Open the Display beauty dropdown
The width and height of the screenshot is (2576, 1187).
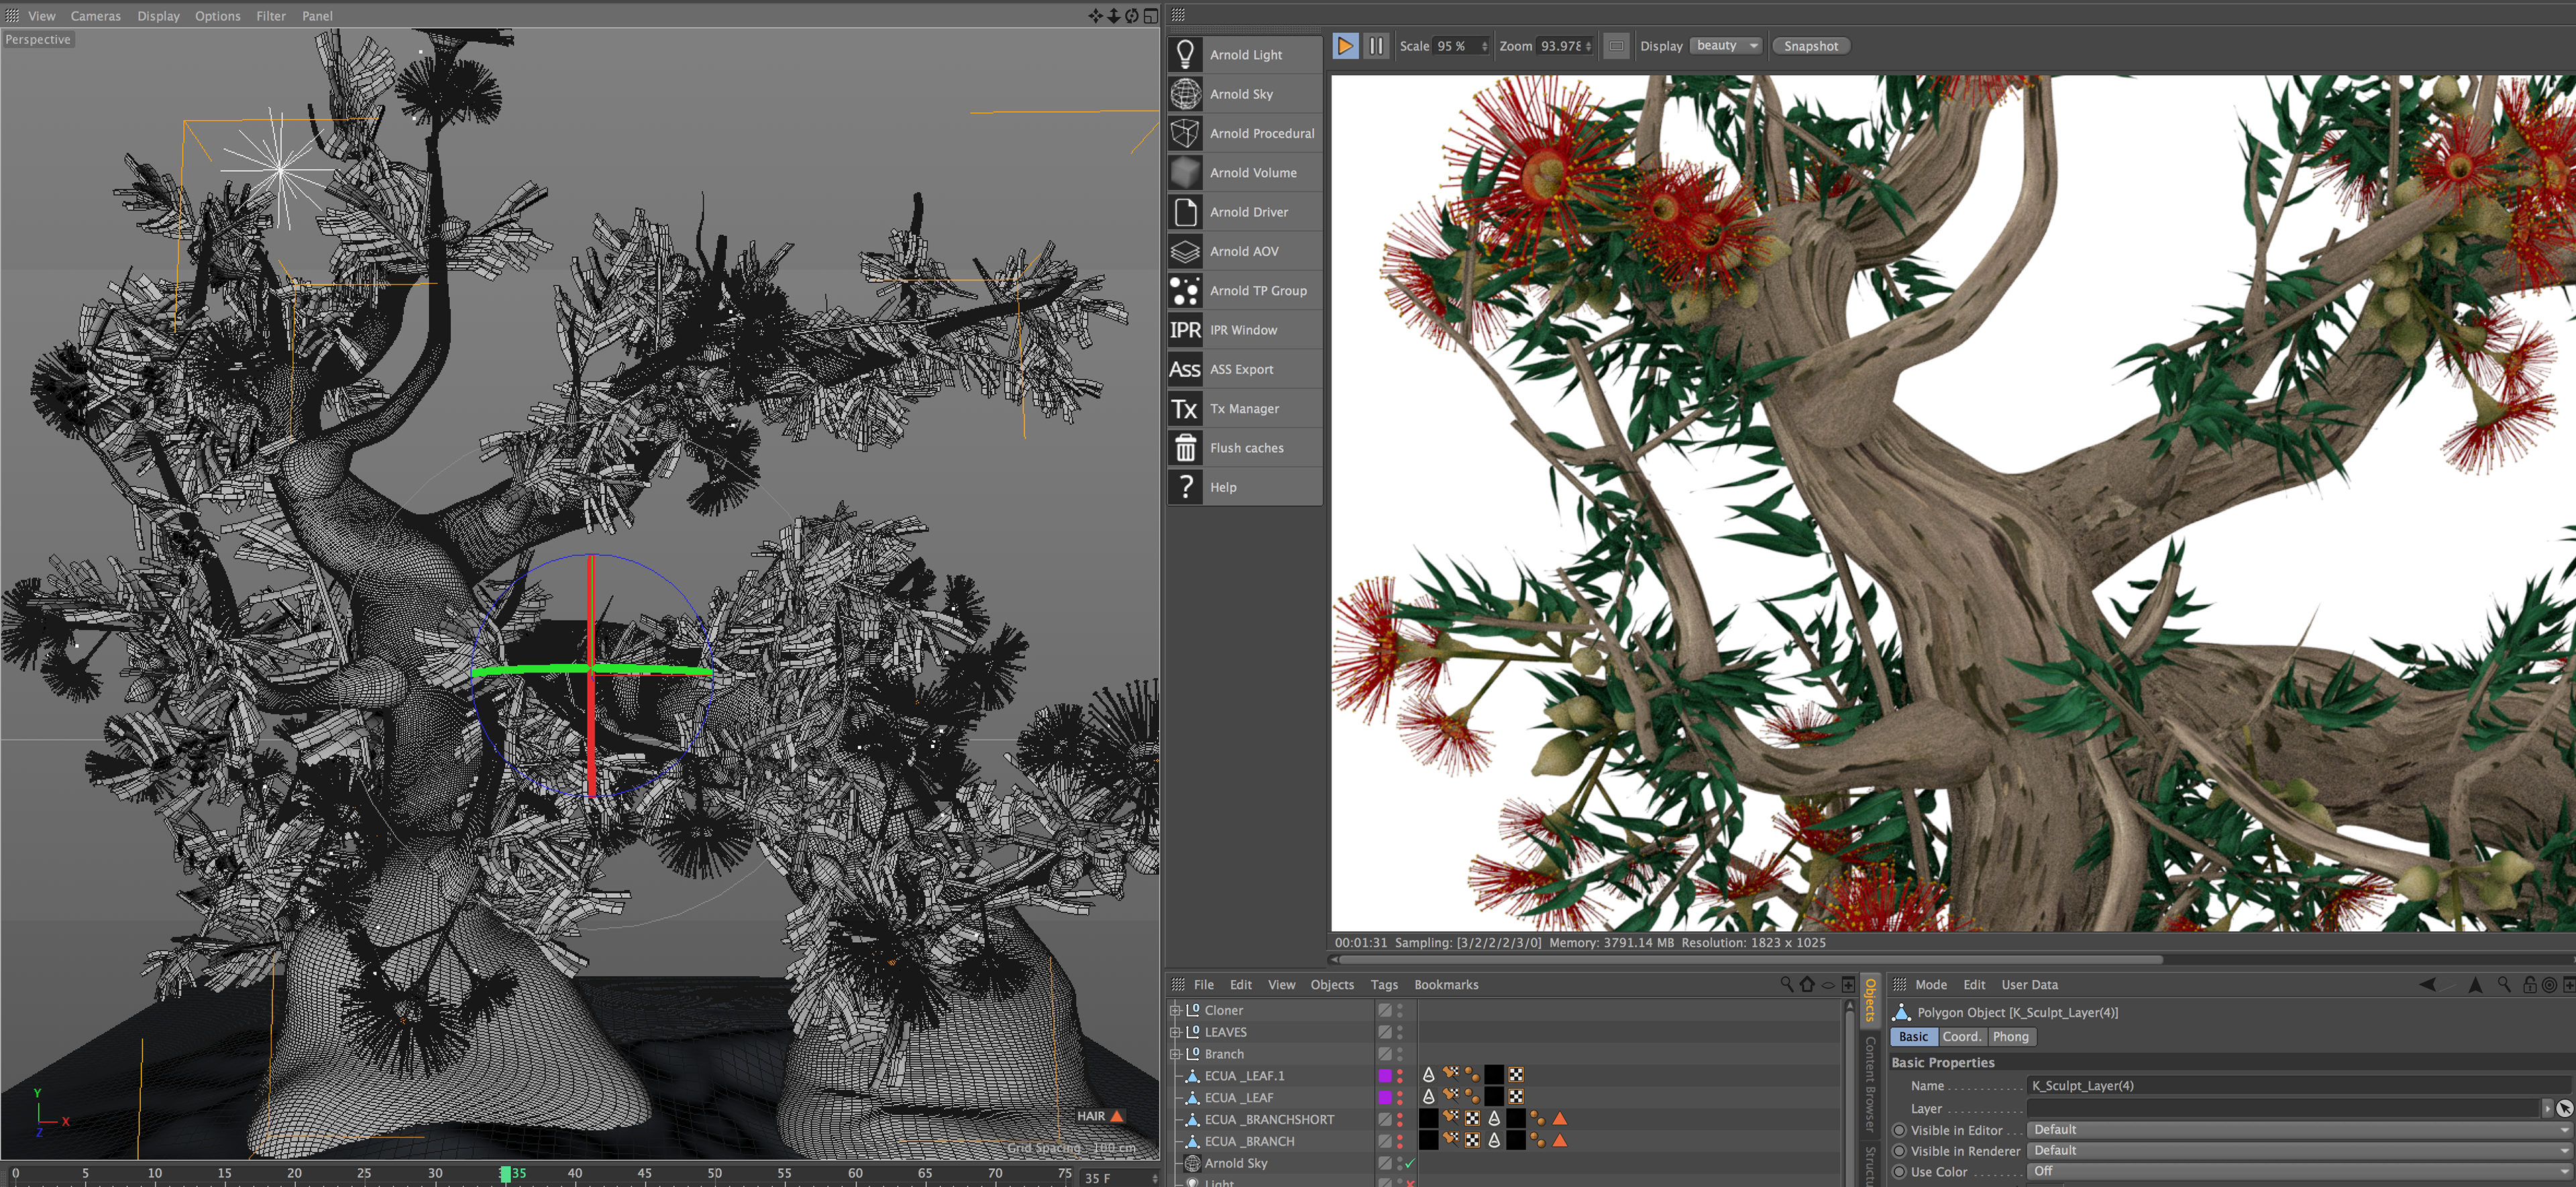[1725, 46]
